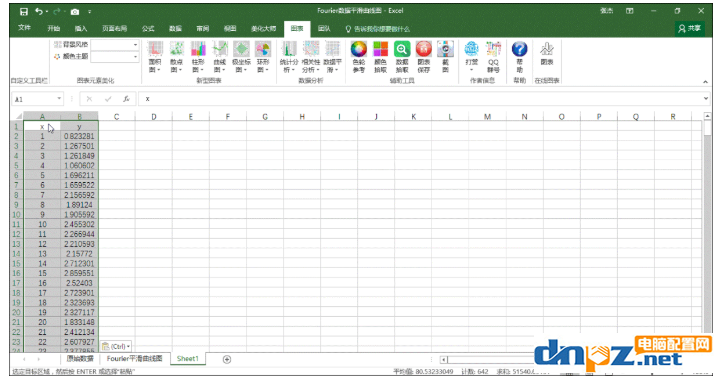Click the select-all corner of the grid
This screenshot has height=378, width=719.
pyautogui.click(x=17, y=116)
